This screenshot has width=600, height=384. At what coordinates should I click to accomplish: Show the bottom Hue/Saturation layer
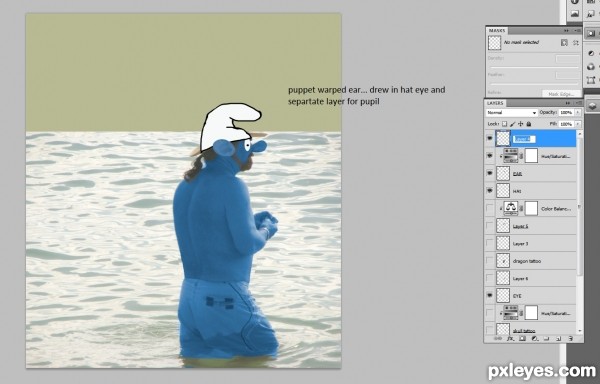tap(490, 313)
